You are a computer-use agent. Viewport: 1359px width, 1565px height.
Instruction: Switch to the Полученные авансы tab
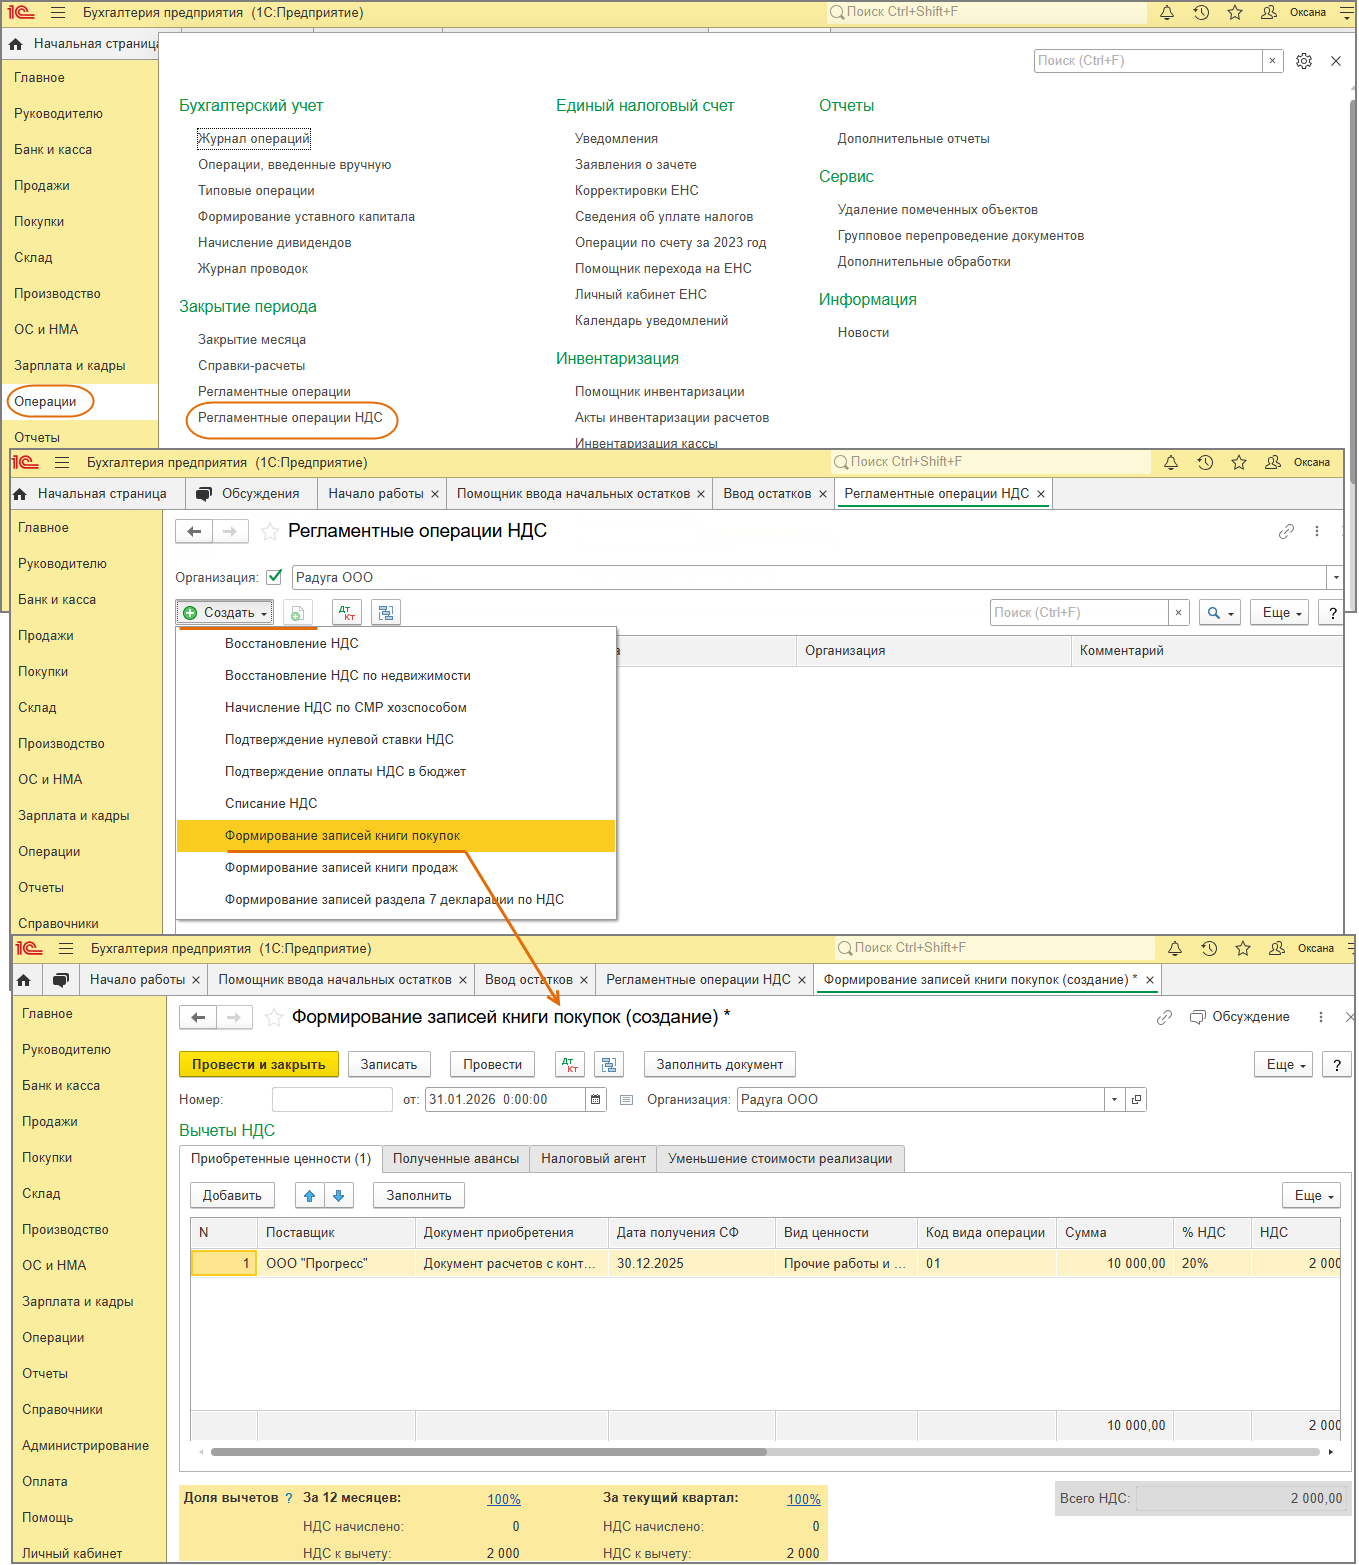coord(456,1159)
